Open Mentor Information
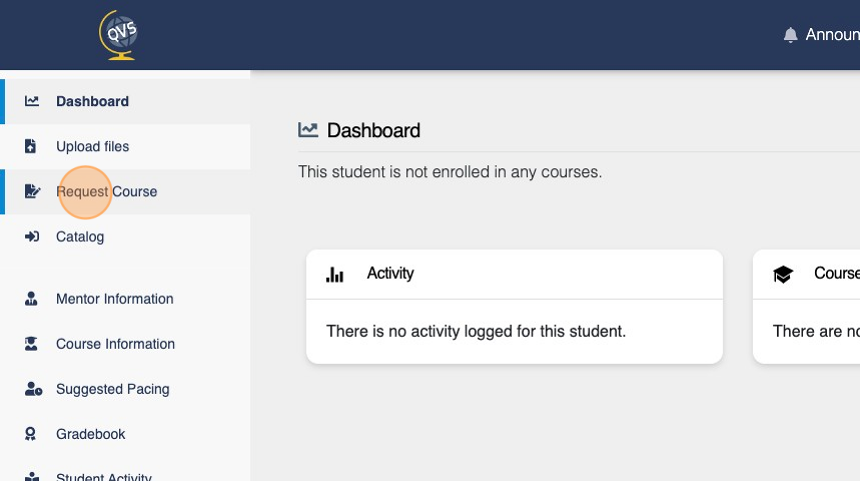Screen dimensions: 860x481 point(114,299)
